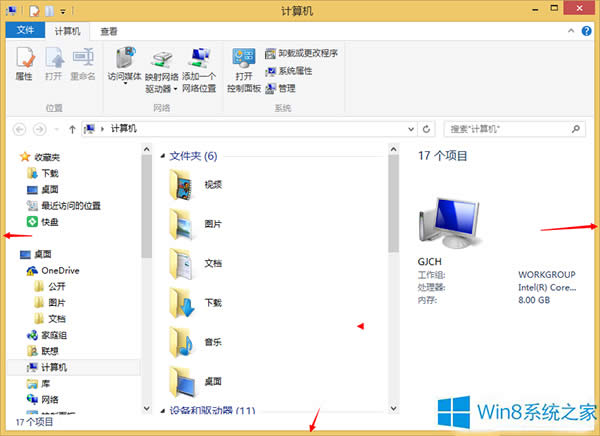Click the 搜索"计算机" search field
The height and width of the screenshot is (436, 600).
pyautogui.click(x=514, y=129)
